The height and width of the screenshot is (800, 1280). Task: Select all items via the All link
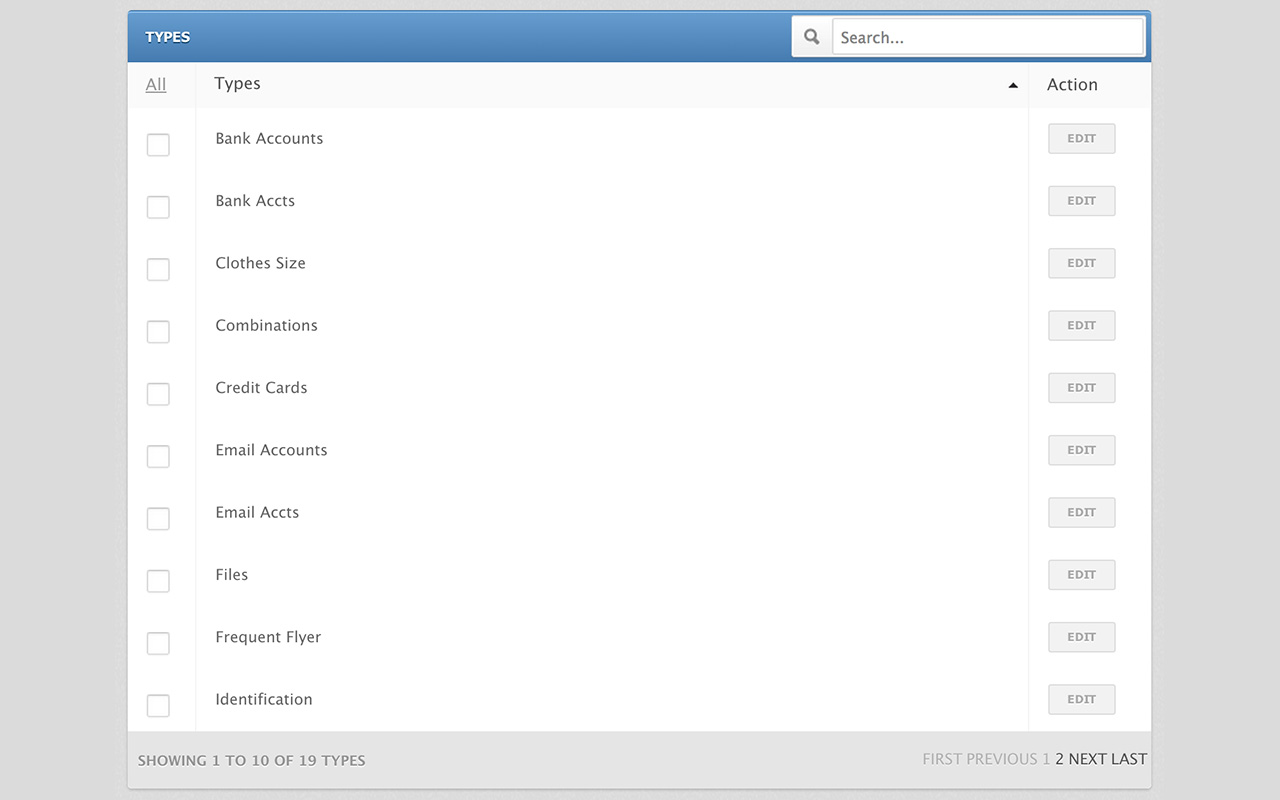click(x=156, y=85)
